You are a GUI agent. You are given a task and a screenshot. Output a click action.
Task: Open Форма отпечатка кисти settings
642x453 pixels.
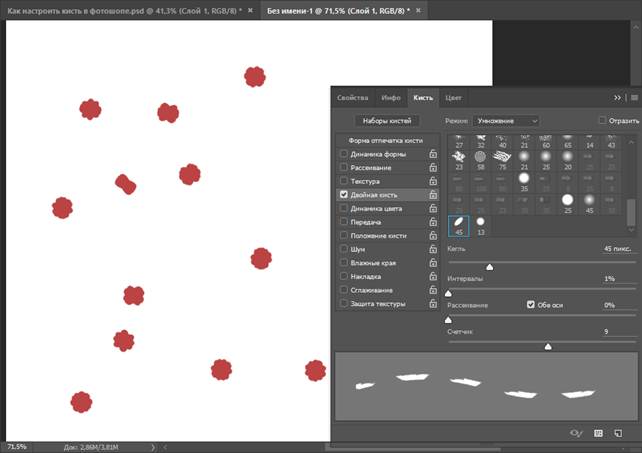tap(386, 140)
